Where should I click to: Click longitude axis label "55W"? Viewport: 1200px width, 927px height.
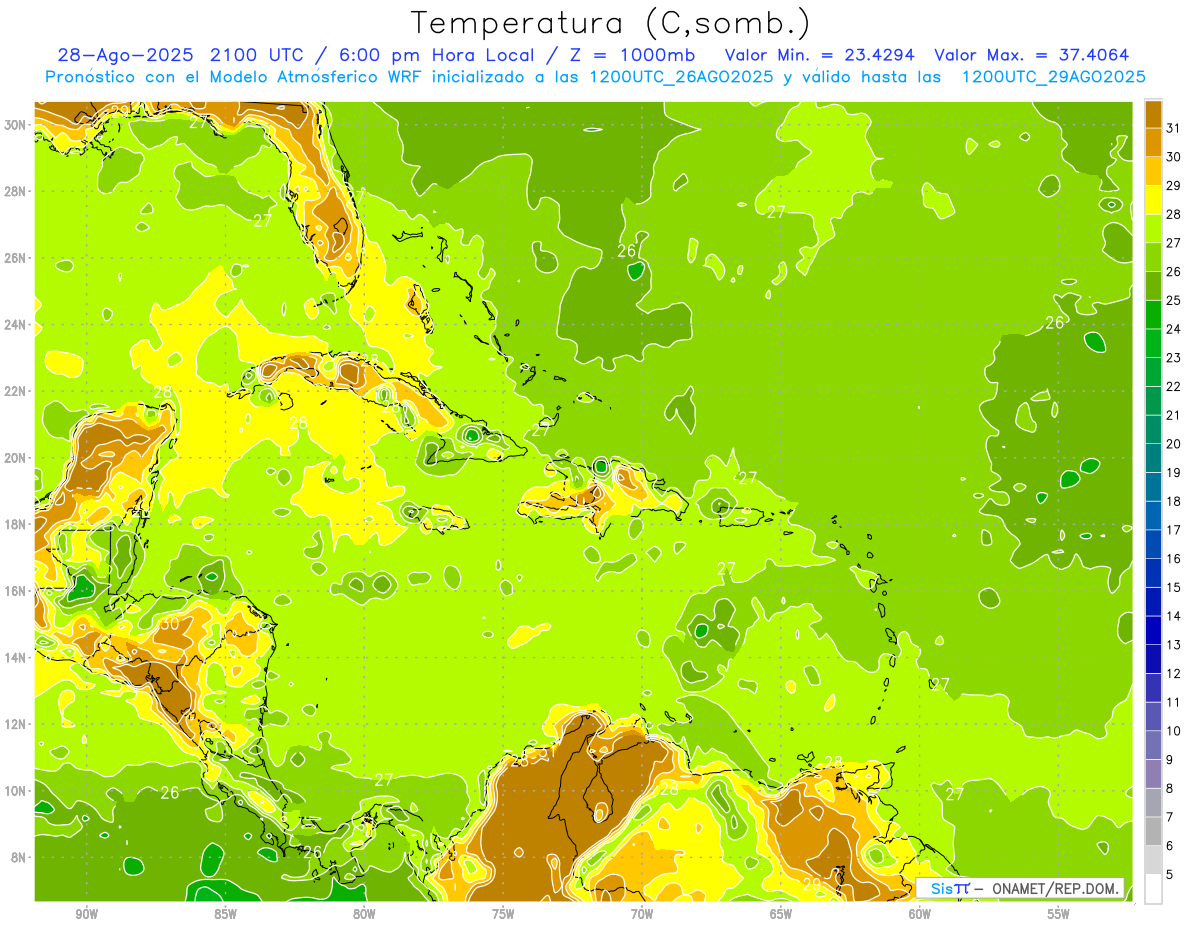pyautogui.click(x=1058, y=914)
